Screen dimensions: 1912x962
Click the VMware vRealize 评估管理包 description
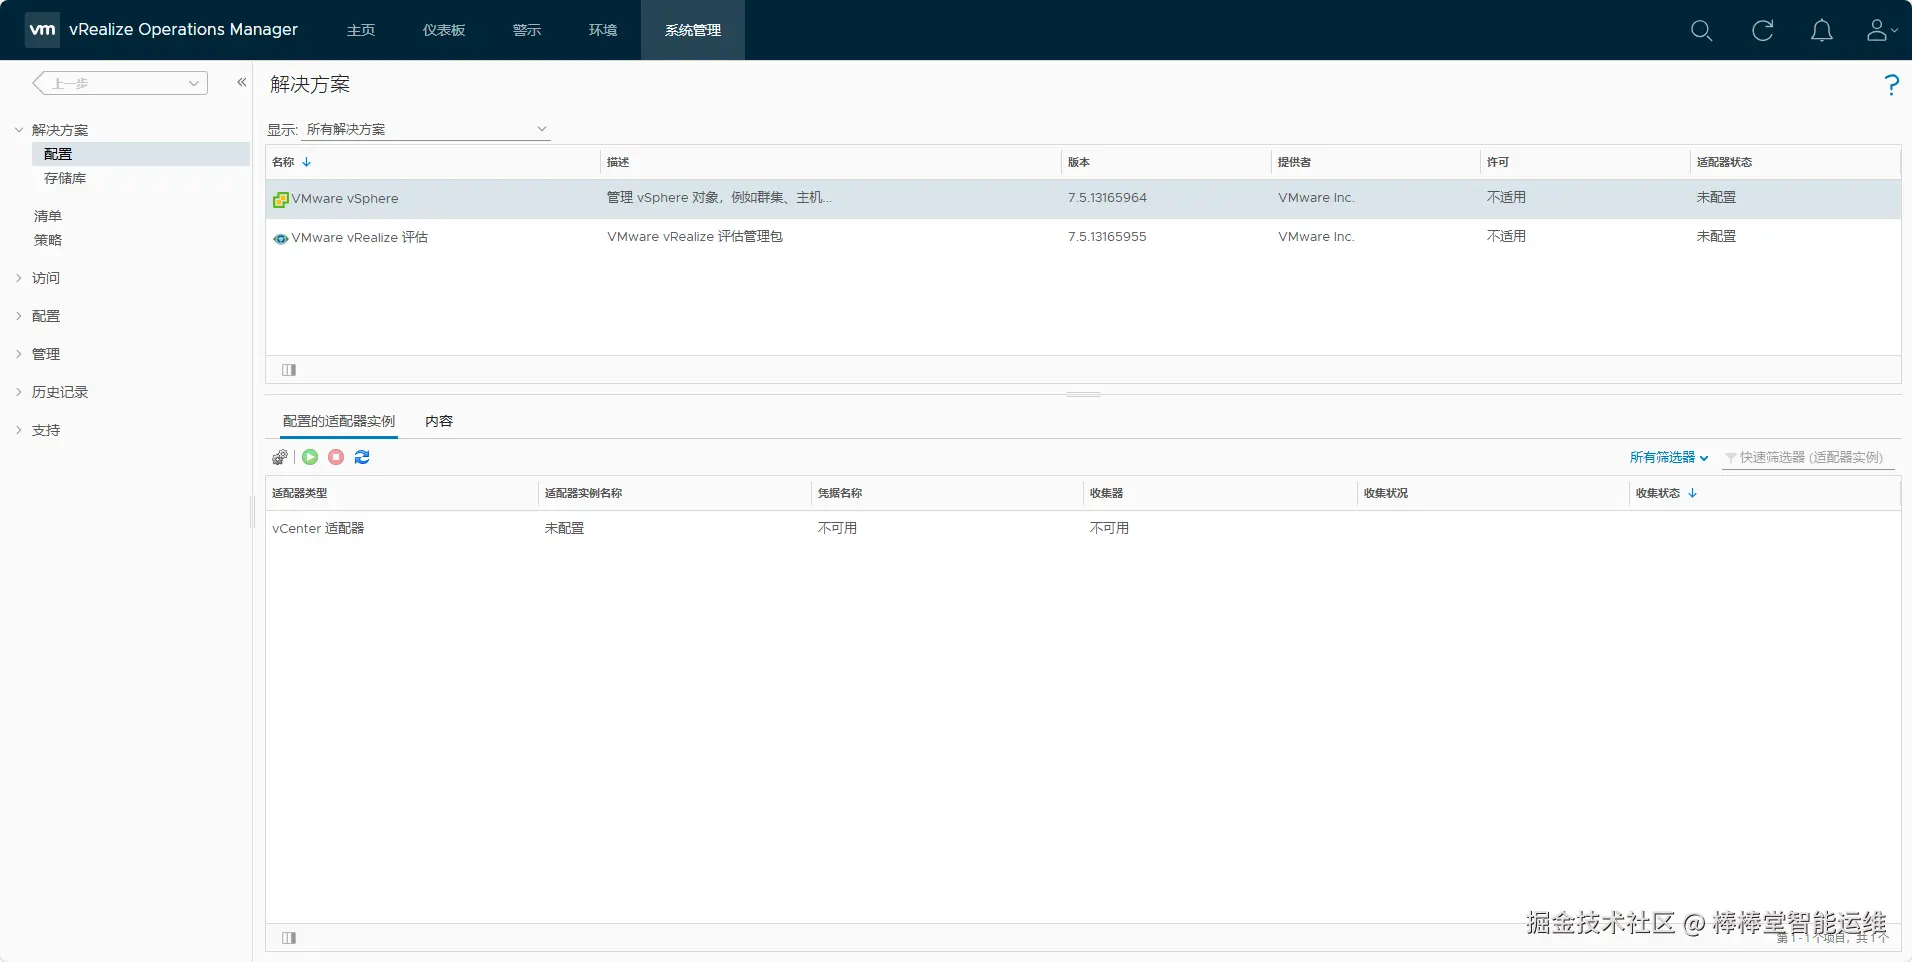tap(695, 237)
